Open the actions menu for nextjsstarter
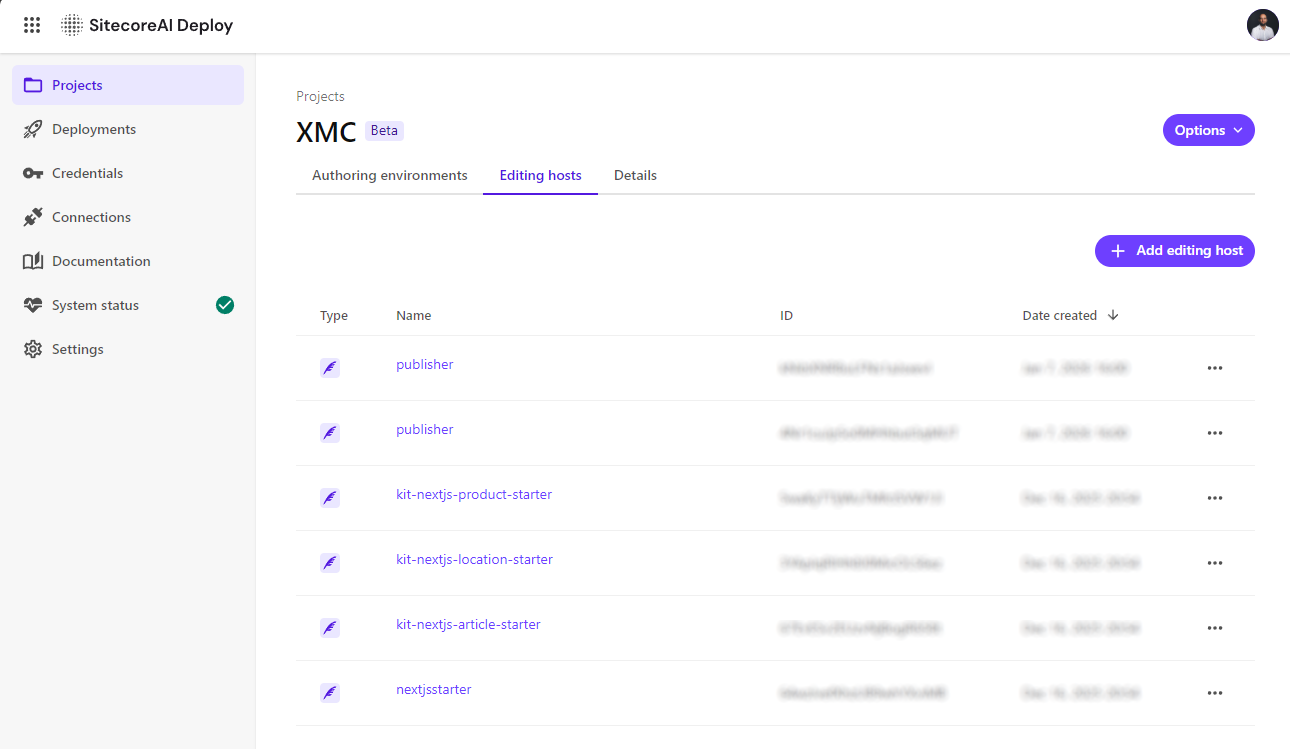Image resolution: width=1290 pixels, height=749 pixels. pos(1215,692)
